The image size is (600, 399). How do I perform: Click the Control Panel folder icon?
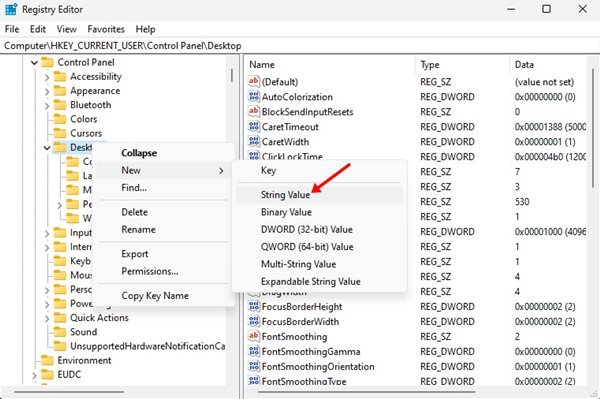coord(47,62)
